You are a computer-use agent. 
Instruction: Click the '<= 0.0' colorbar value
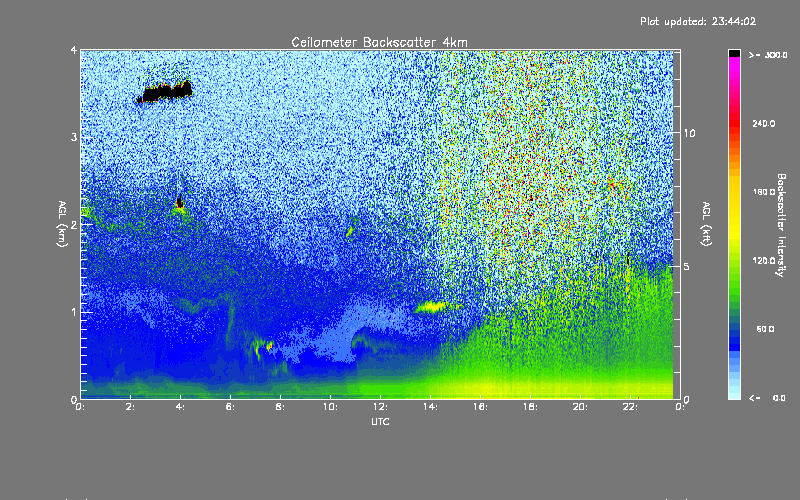pos(767,398)
